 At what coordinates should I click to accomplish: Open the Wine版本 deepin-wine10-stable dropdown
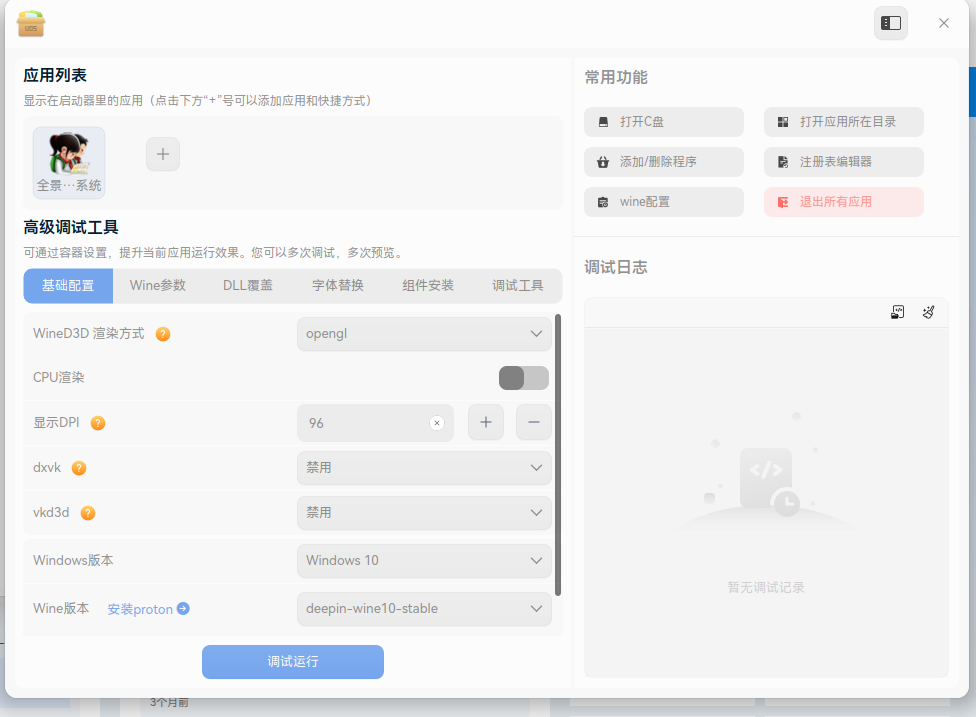424,609
